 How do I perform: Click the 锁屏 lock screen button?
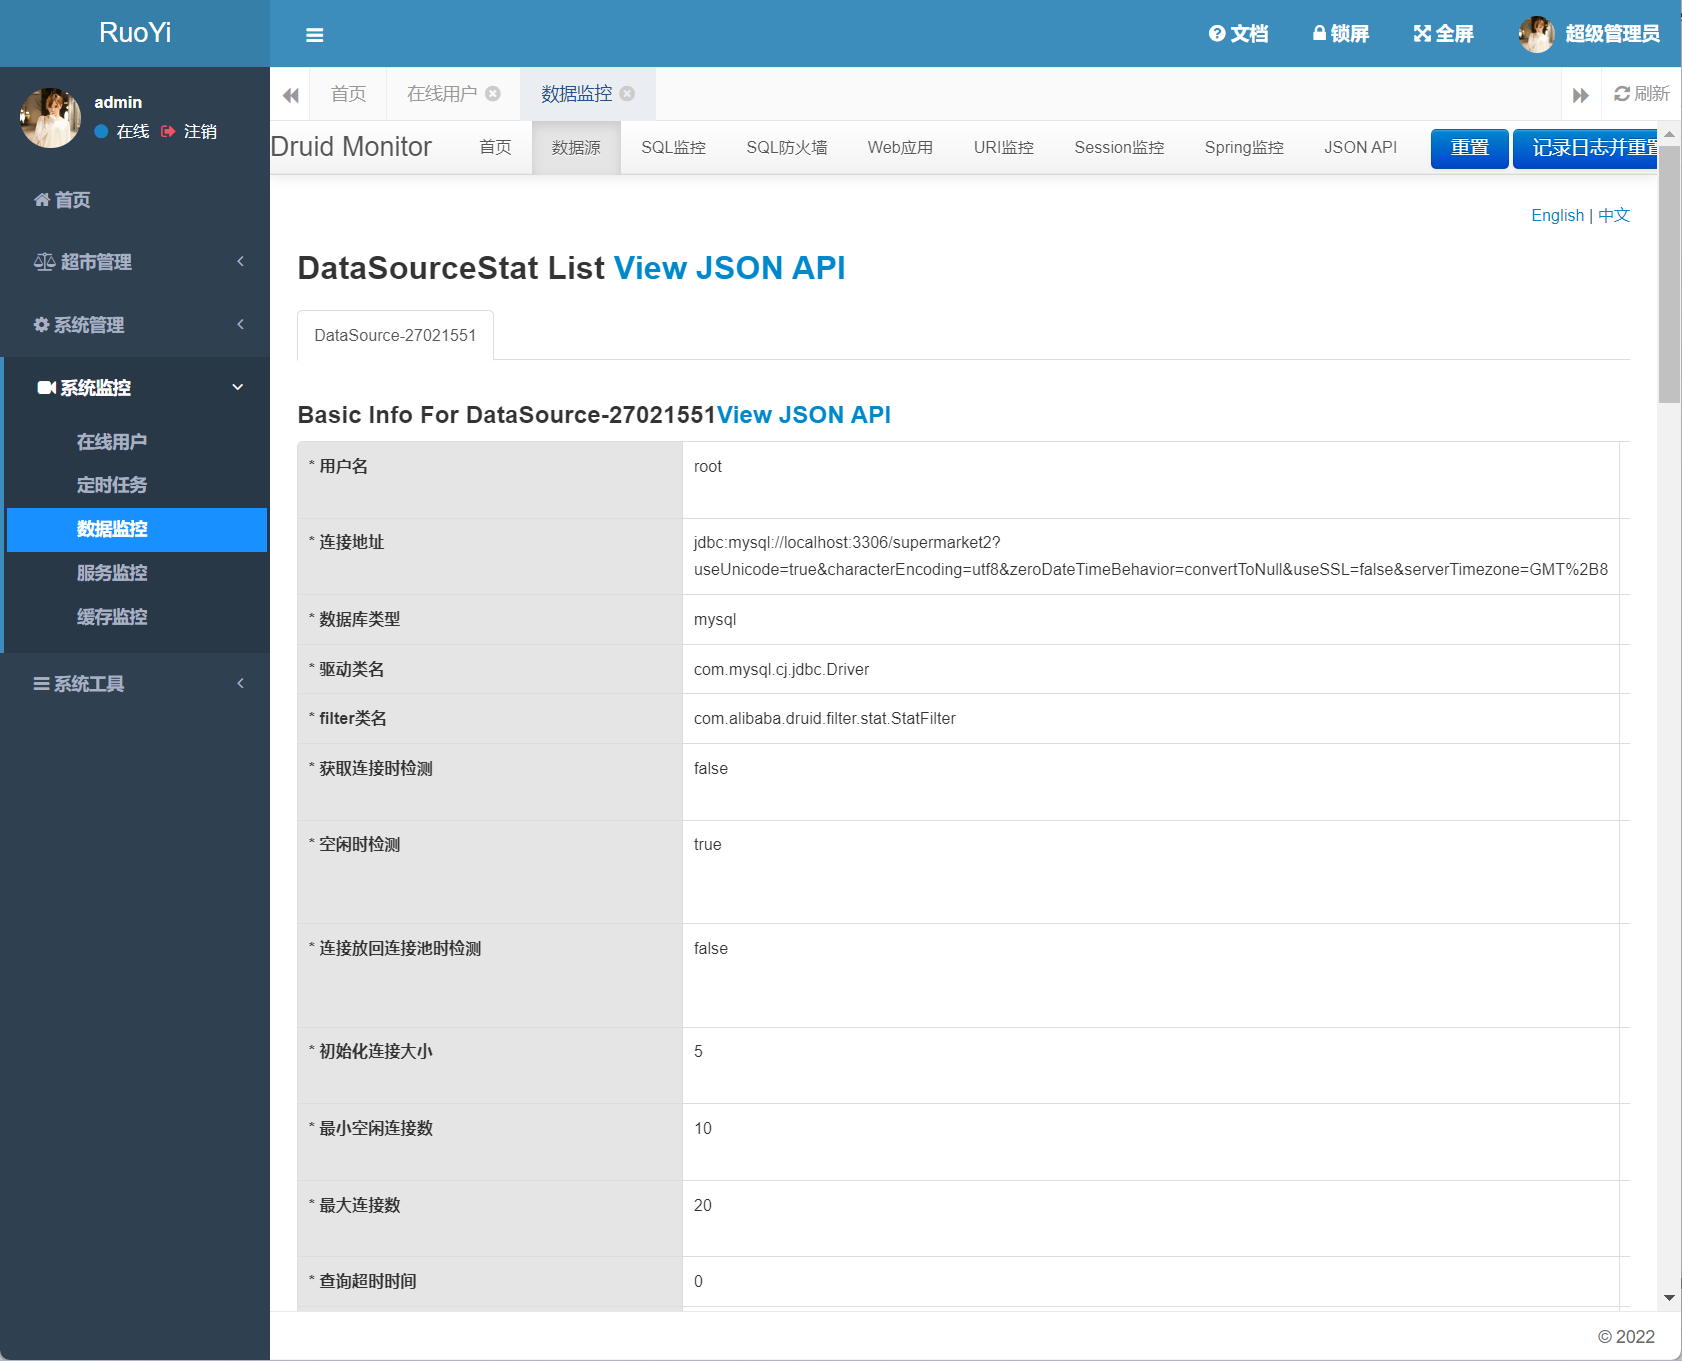[1340, 34]
